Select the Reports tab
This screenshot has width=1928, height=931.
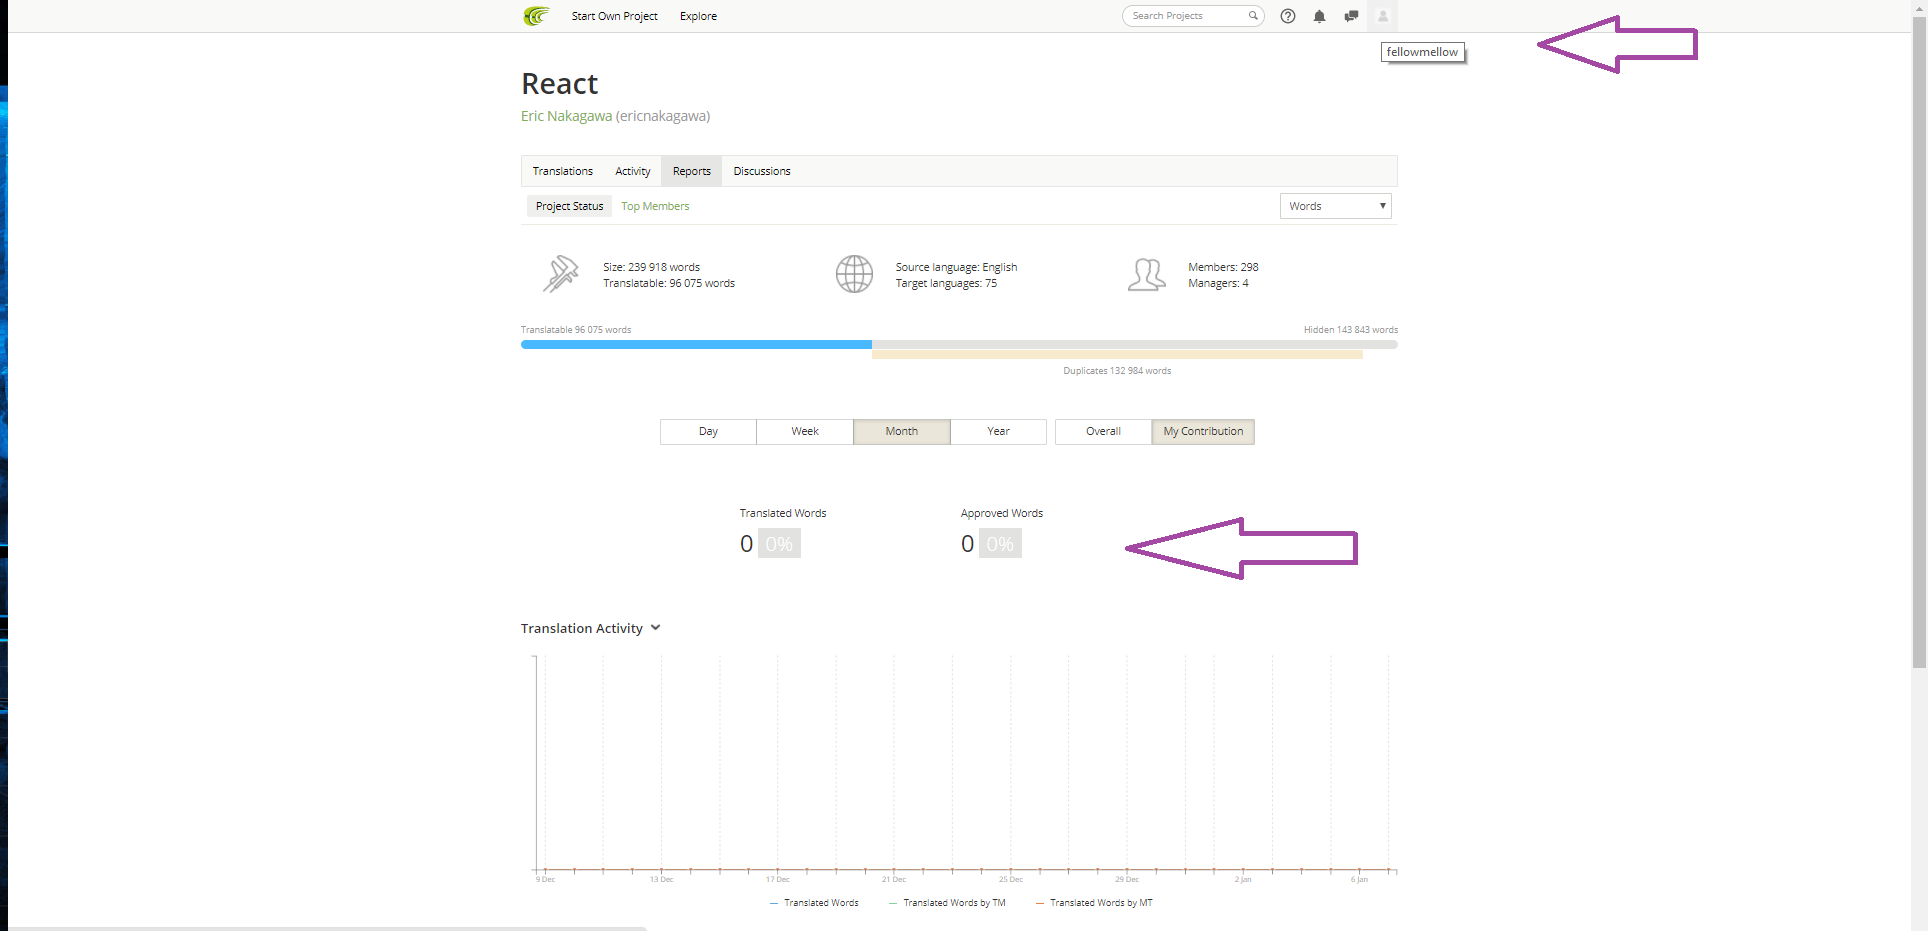[692, 171]
